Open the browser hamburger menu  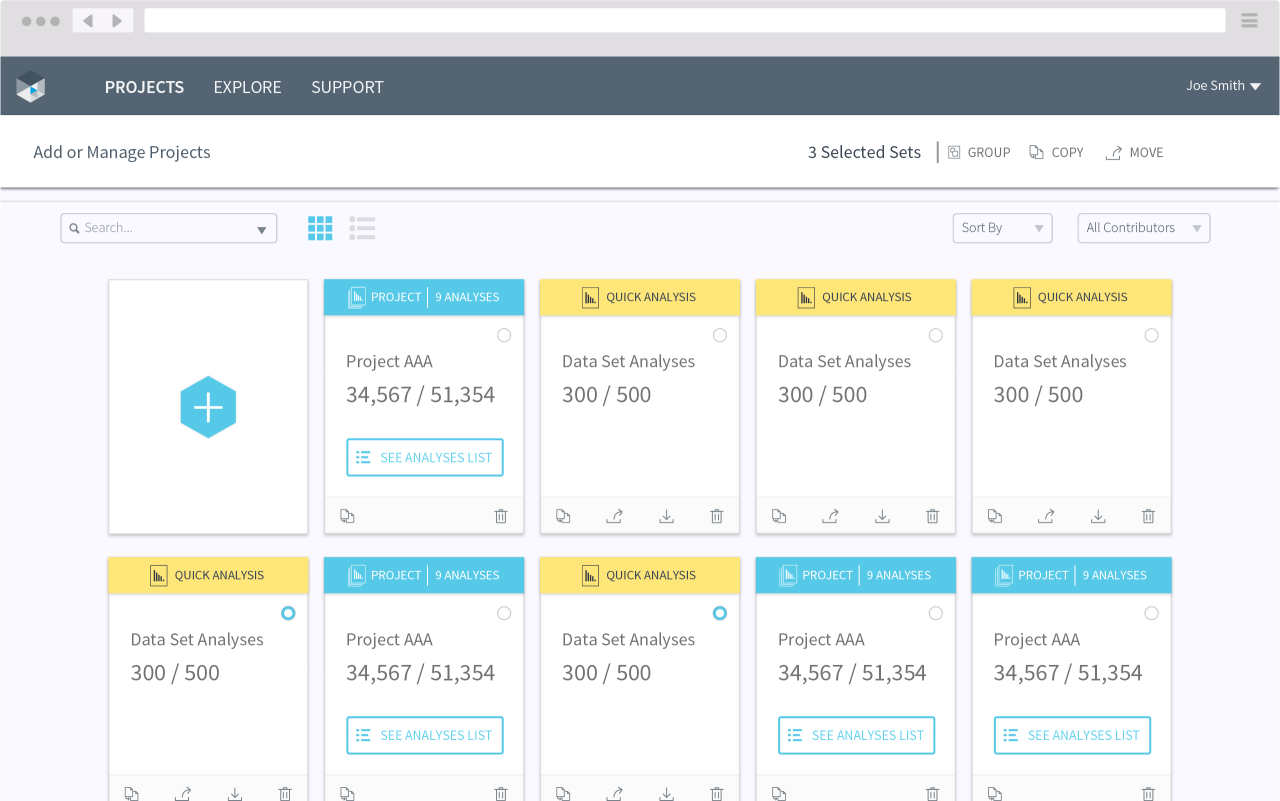tap(1249, 21)
